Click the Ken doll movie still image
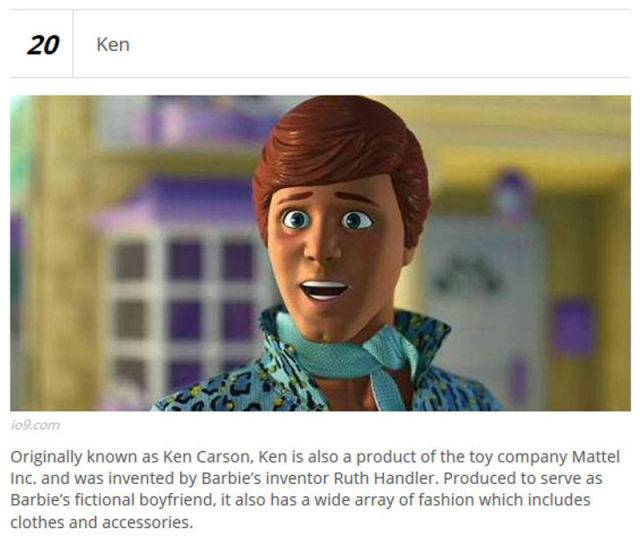 (x=320, y=253)
